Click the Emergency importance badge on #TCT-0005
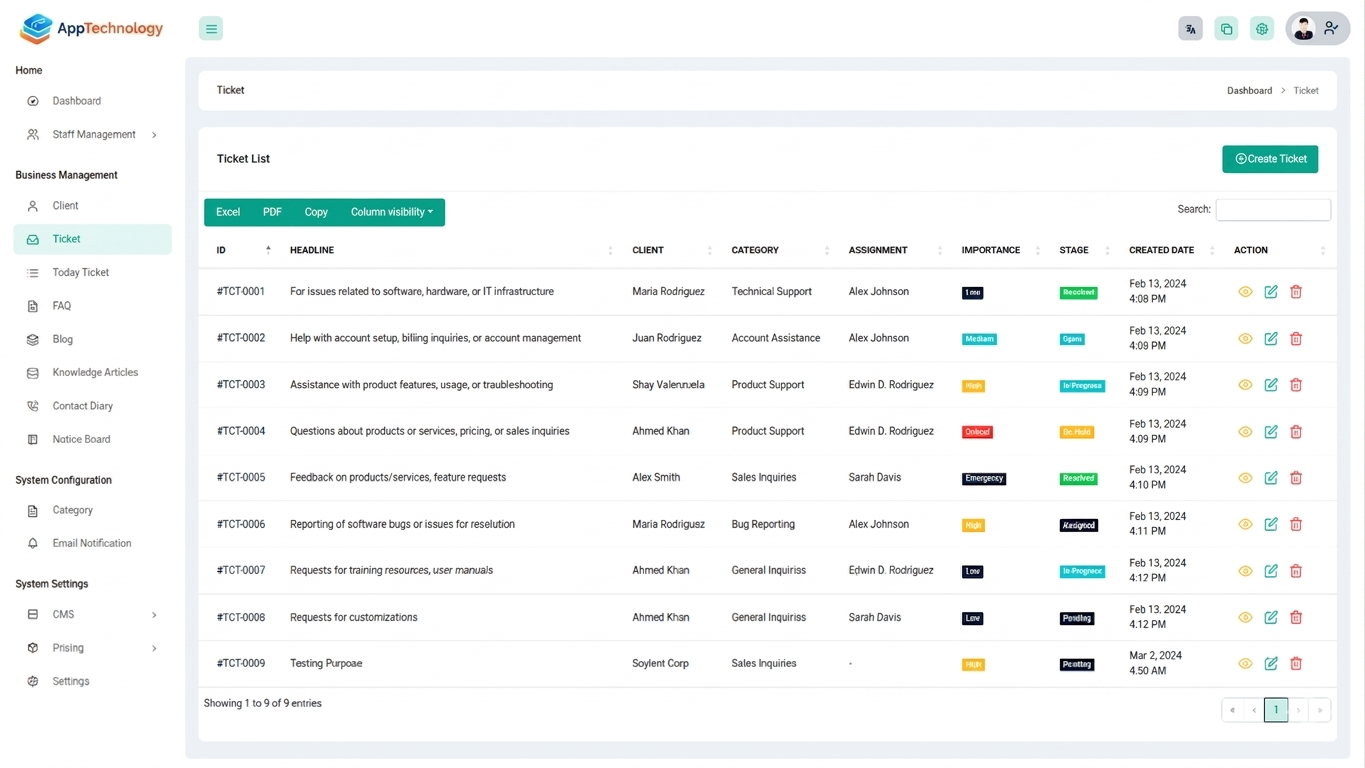The image size is (1365, 768). click(984, 479)
